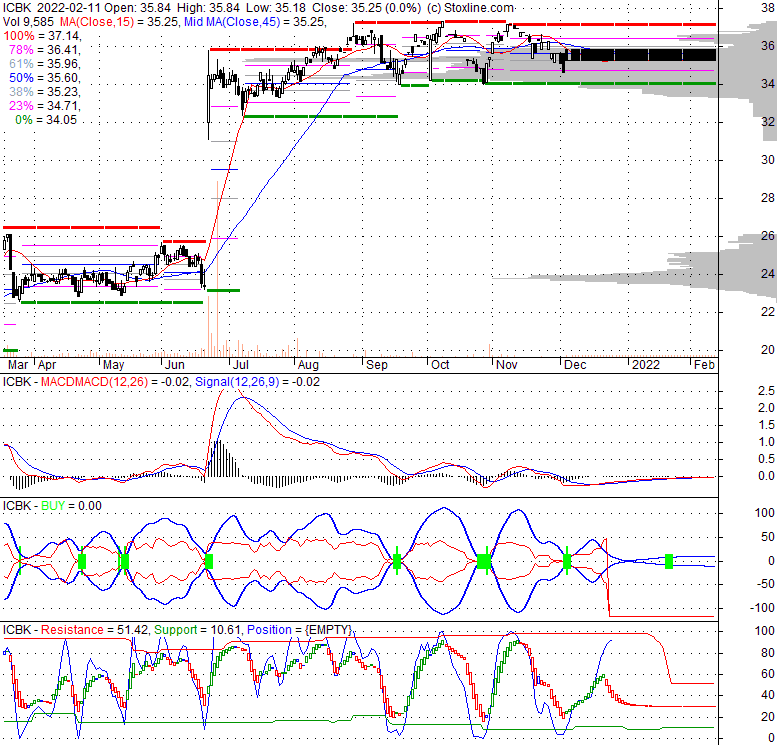
Task: Click the '2022' year label on time axis
Action: point(646,365)
